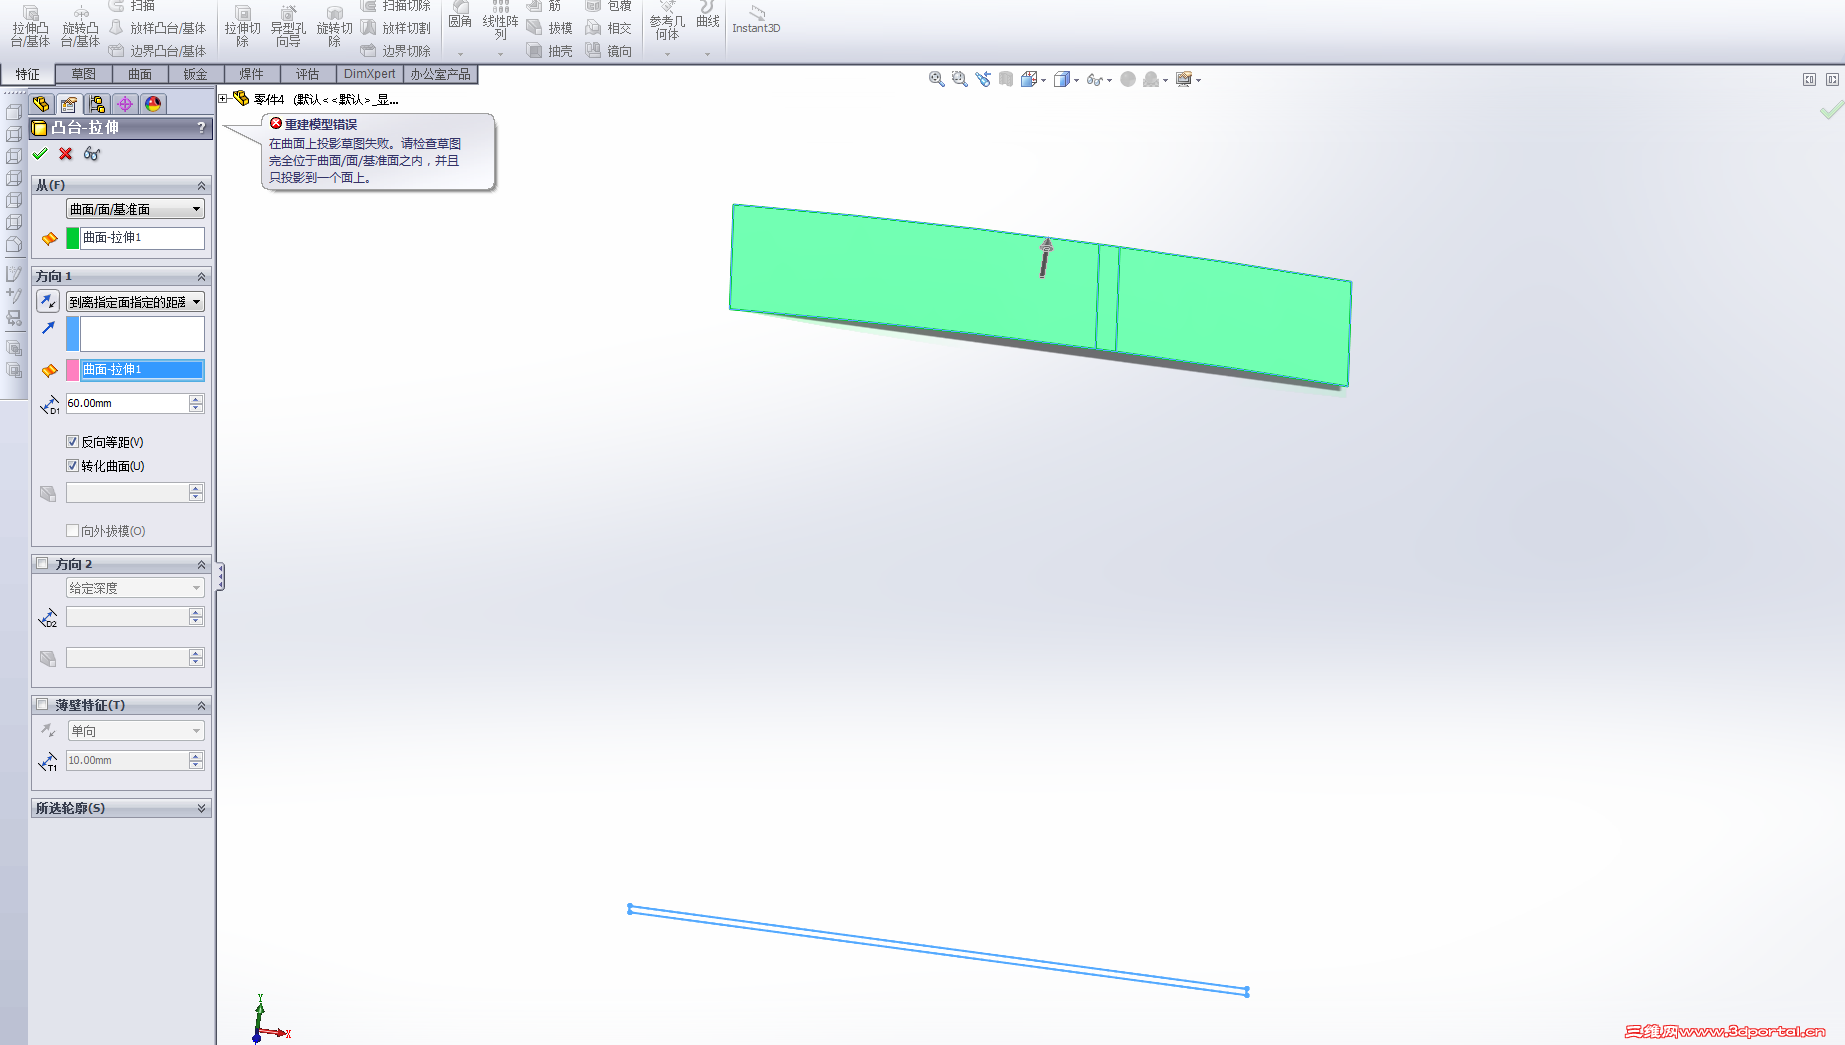The height and width of the screenshot is (1045, 1845).
Task: Open the FeatureManager design tree tab
Action: tap(41, 104)
